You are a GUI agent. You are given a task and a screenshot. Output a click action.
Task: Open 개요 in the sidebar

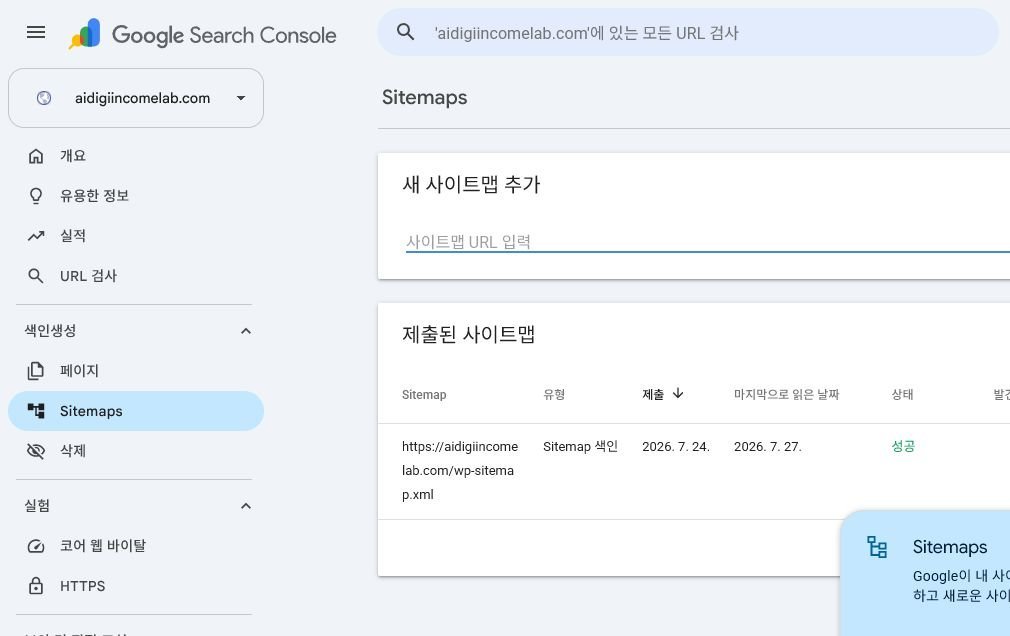pos(136,156)
